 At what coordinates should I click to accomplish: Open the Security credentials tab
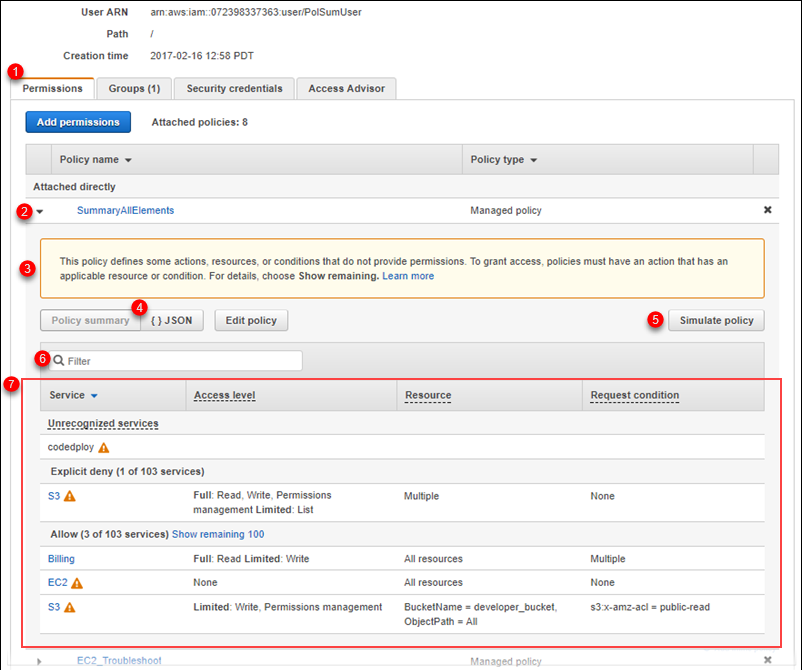234,89
